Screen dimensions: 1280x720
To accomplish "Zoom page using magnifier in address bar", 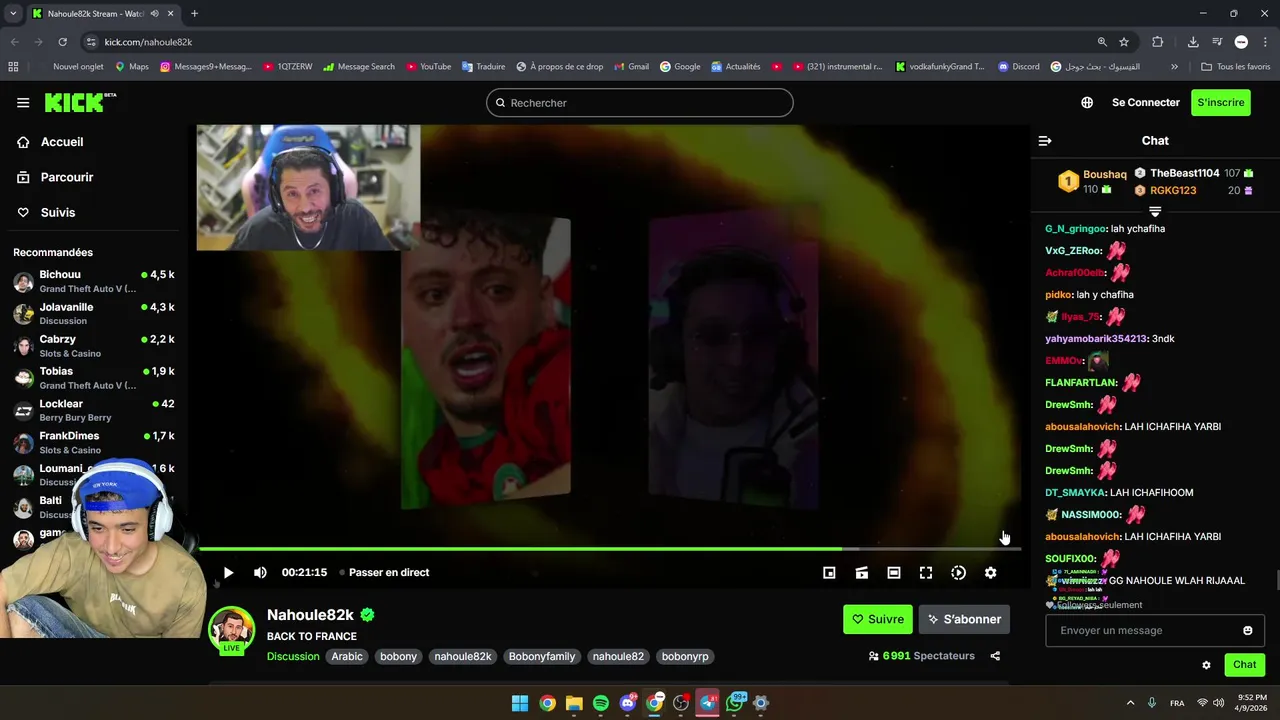I will pyautogui.click(x=1102, y=42).
